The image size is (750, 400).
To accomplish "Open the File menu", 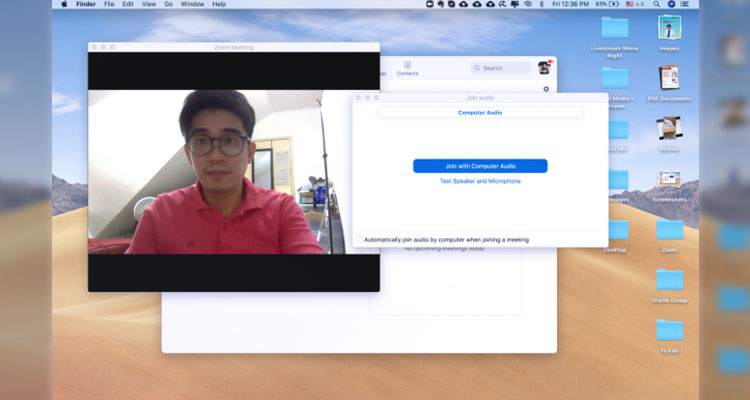I will pos(109,4).
